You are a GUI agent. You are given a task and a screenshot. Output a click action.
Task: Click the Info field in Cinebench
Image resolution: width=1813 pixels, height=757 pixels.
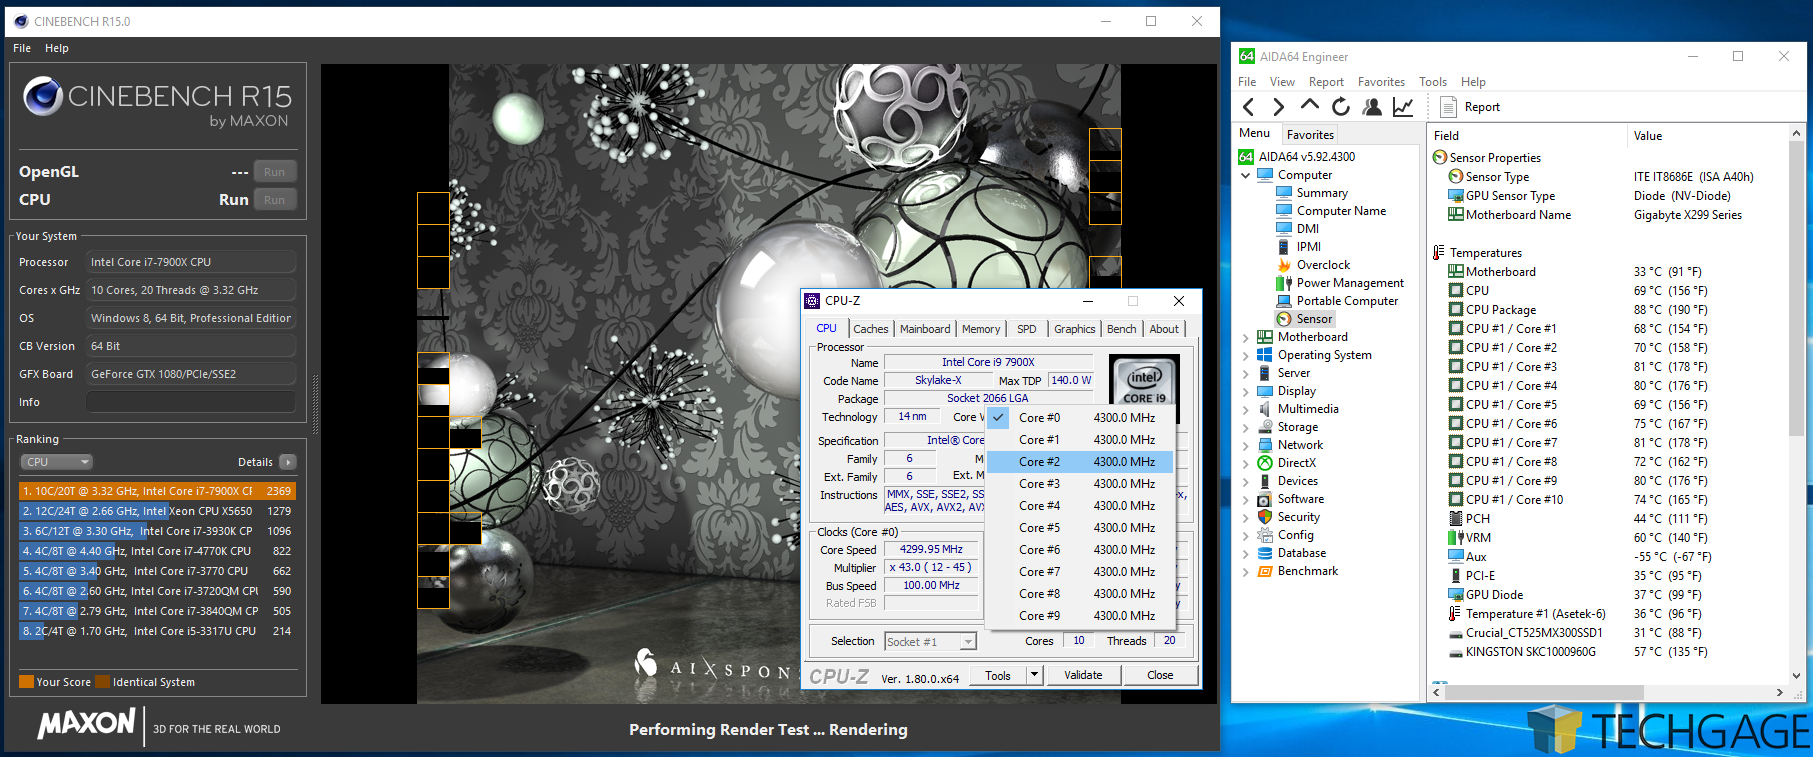tap(191, 402)
